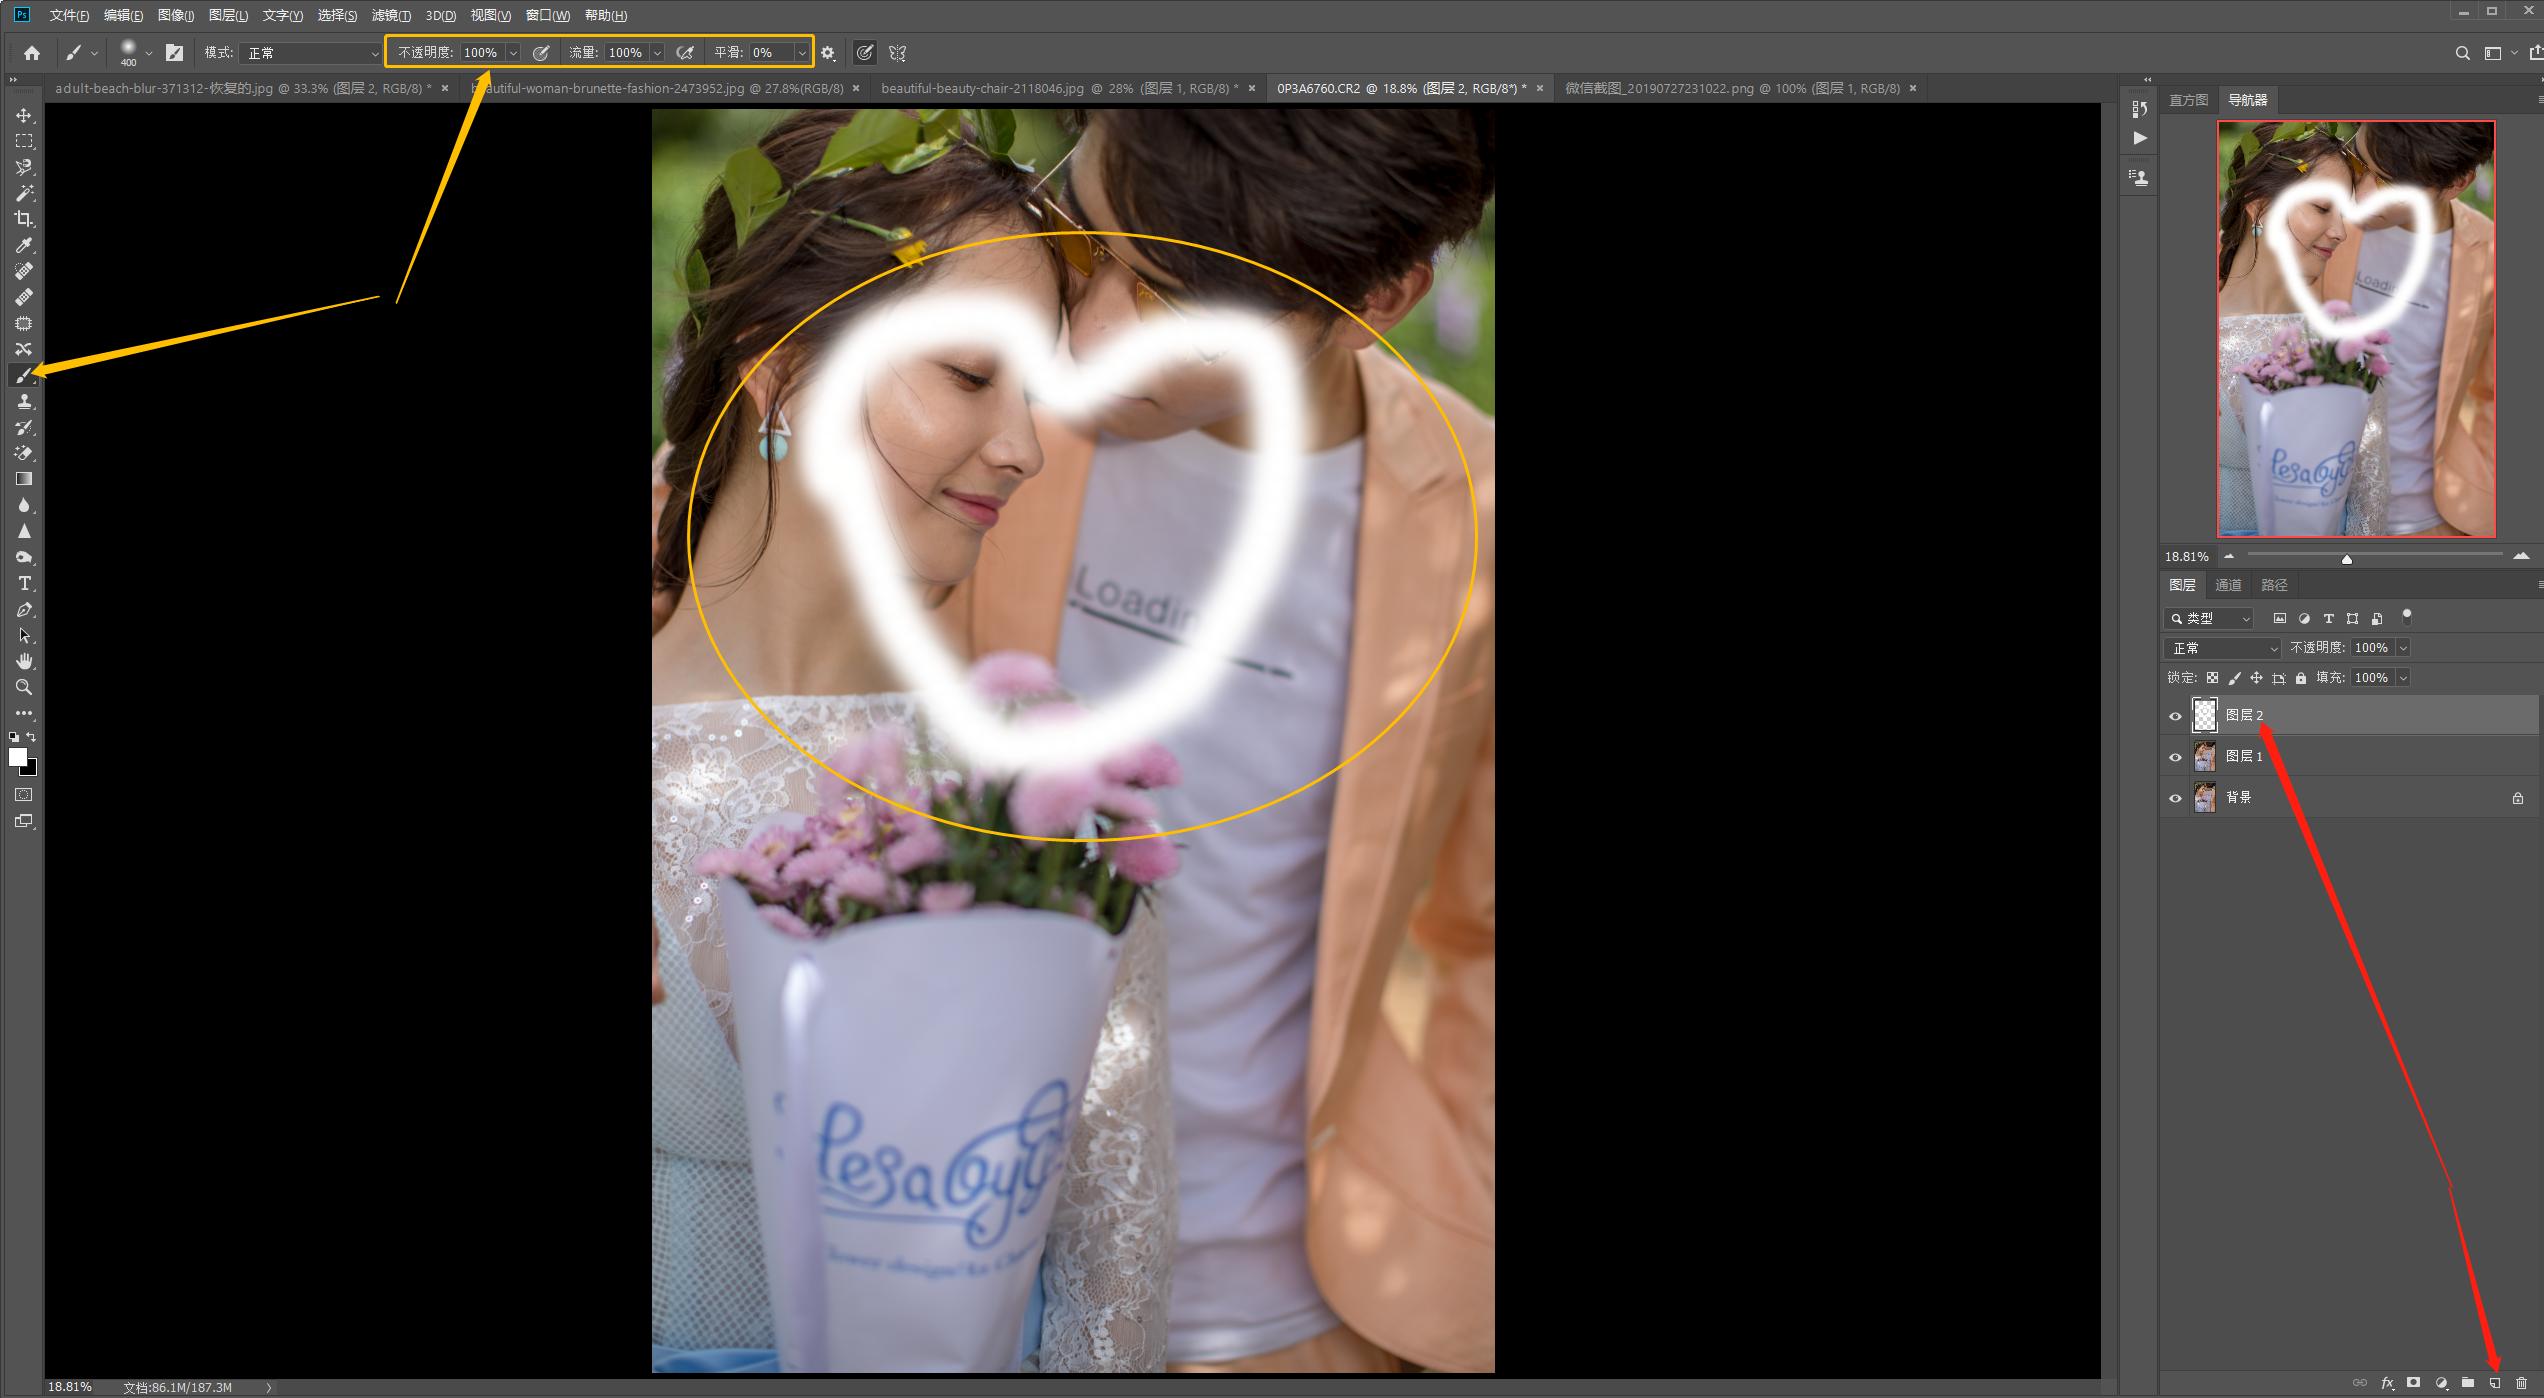Toggle visibility of 图层 1
Screen dimensions: 2544x1398
tap(2175, 757)
